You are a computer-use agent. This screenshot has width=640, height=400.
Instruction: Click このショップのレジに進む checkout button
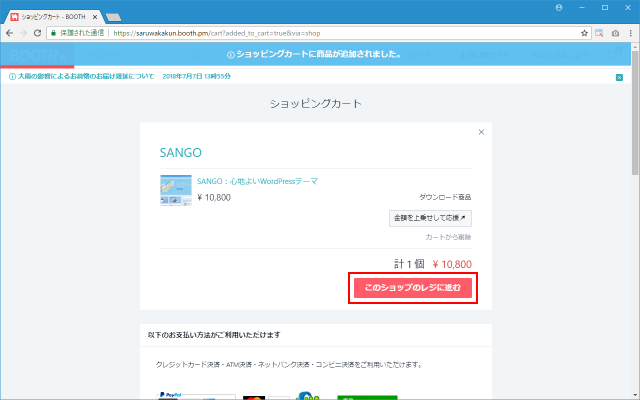coord(413,288)
